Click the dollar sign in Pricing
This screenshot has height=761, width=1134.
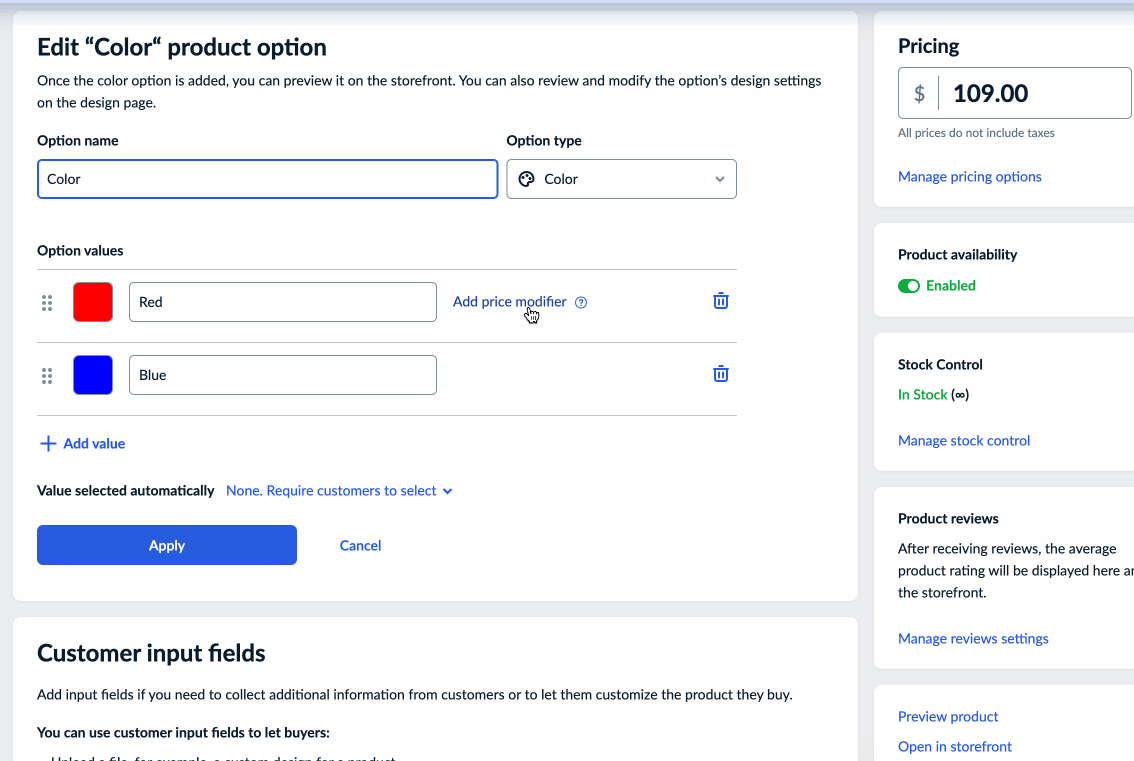919,94
